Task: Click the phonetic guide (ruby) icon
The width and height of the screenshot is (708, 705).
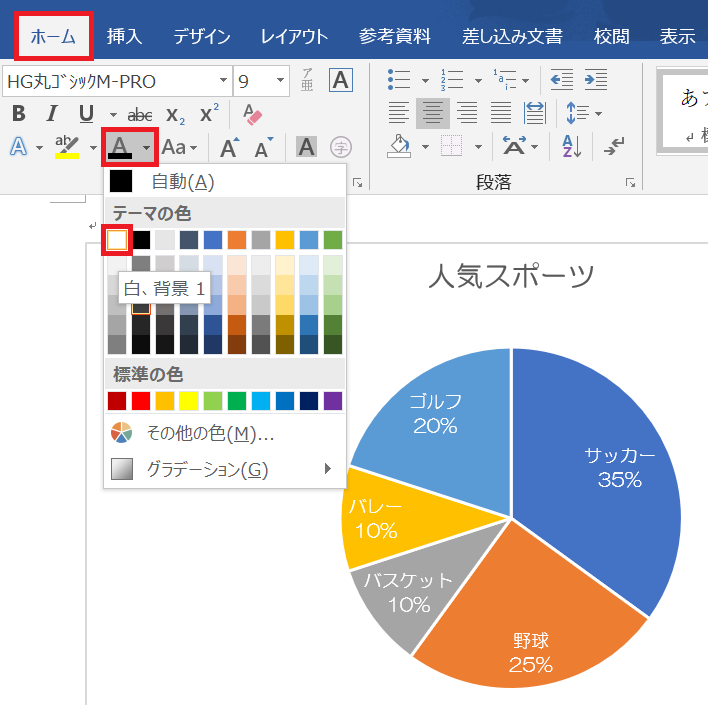Action: pos(307,80)
